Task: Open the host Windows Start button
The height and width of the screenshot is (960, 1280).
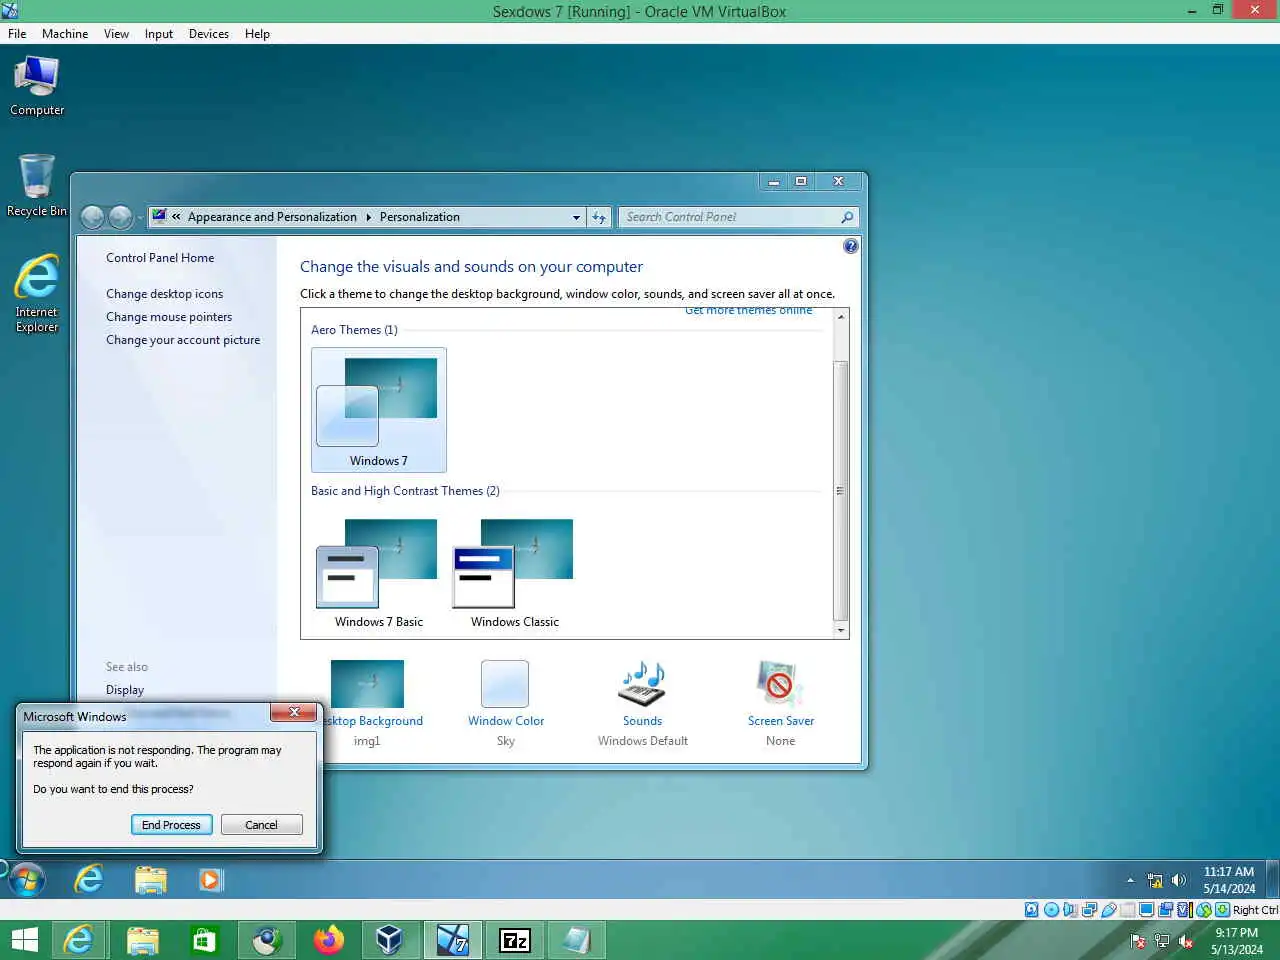Action: tap(24, 940)
